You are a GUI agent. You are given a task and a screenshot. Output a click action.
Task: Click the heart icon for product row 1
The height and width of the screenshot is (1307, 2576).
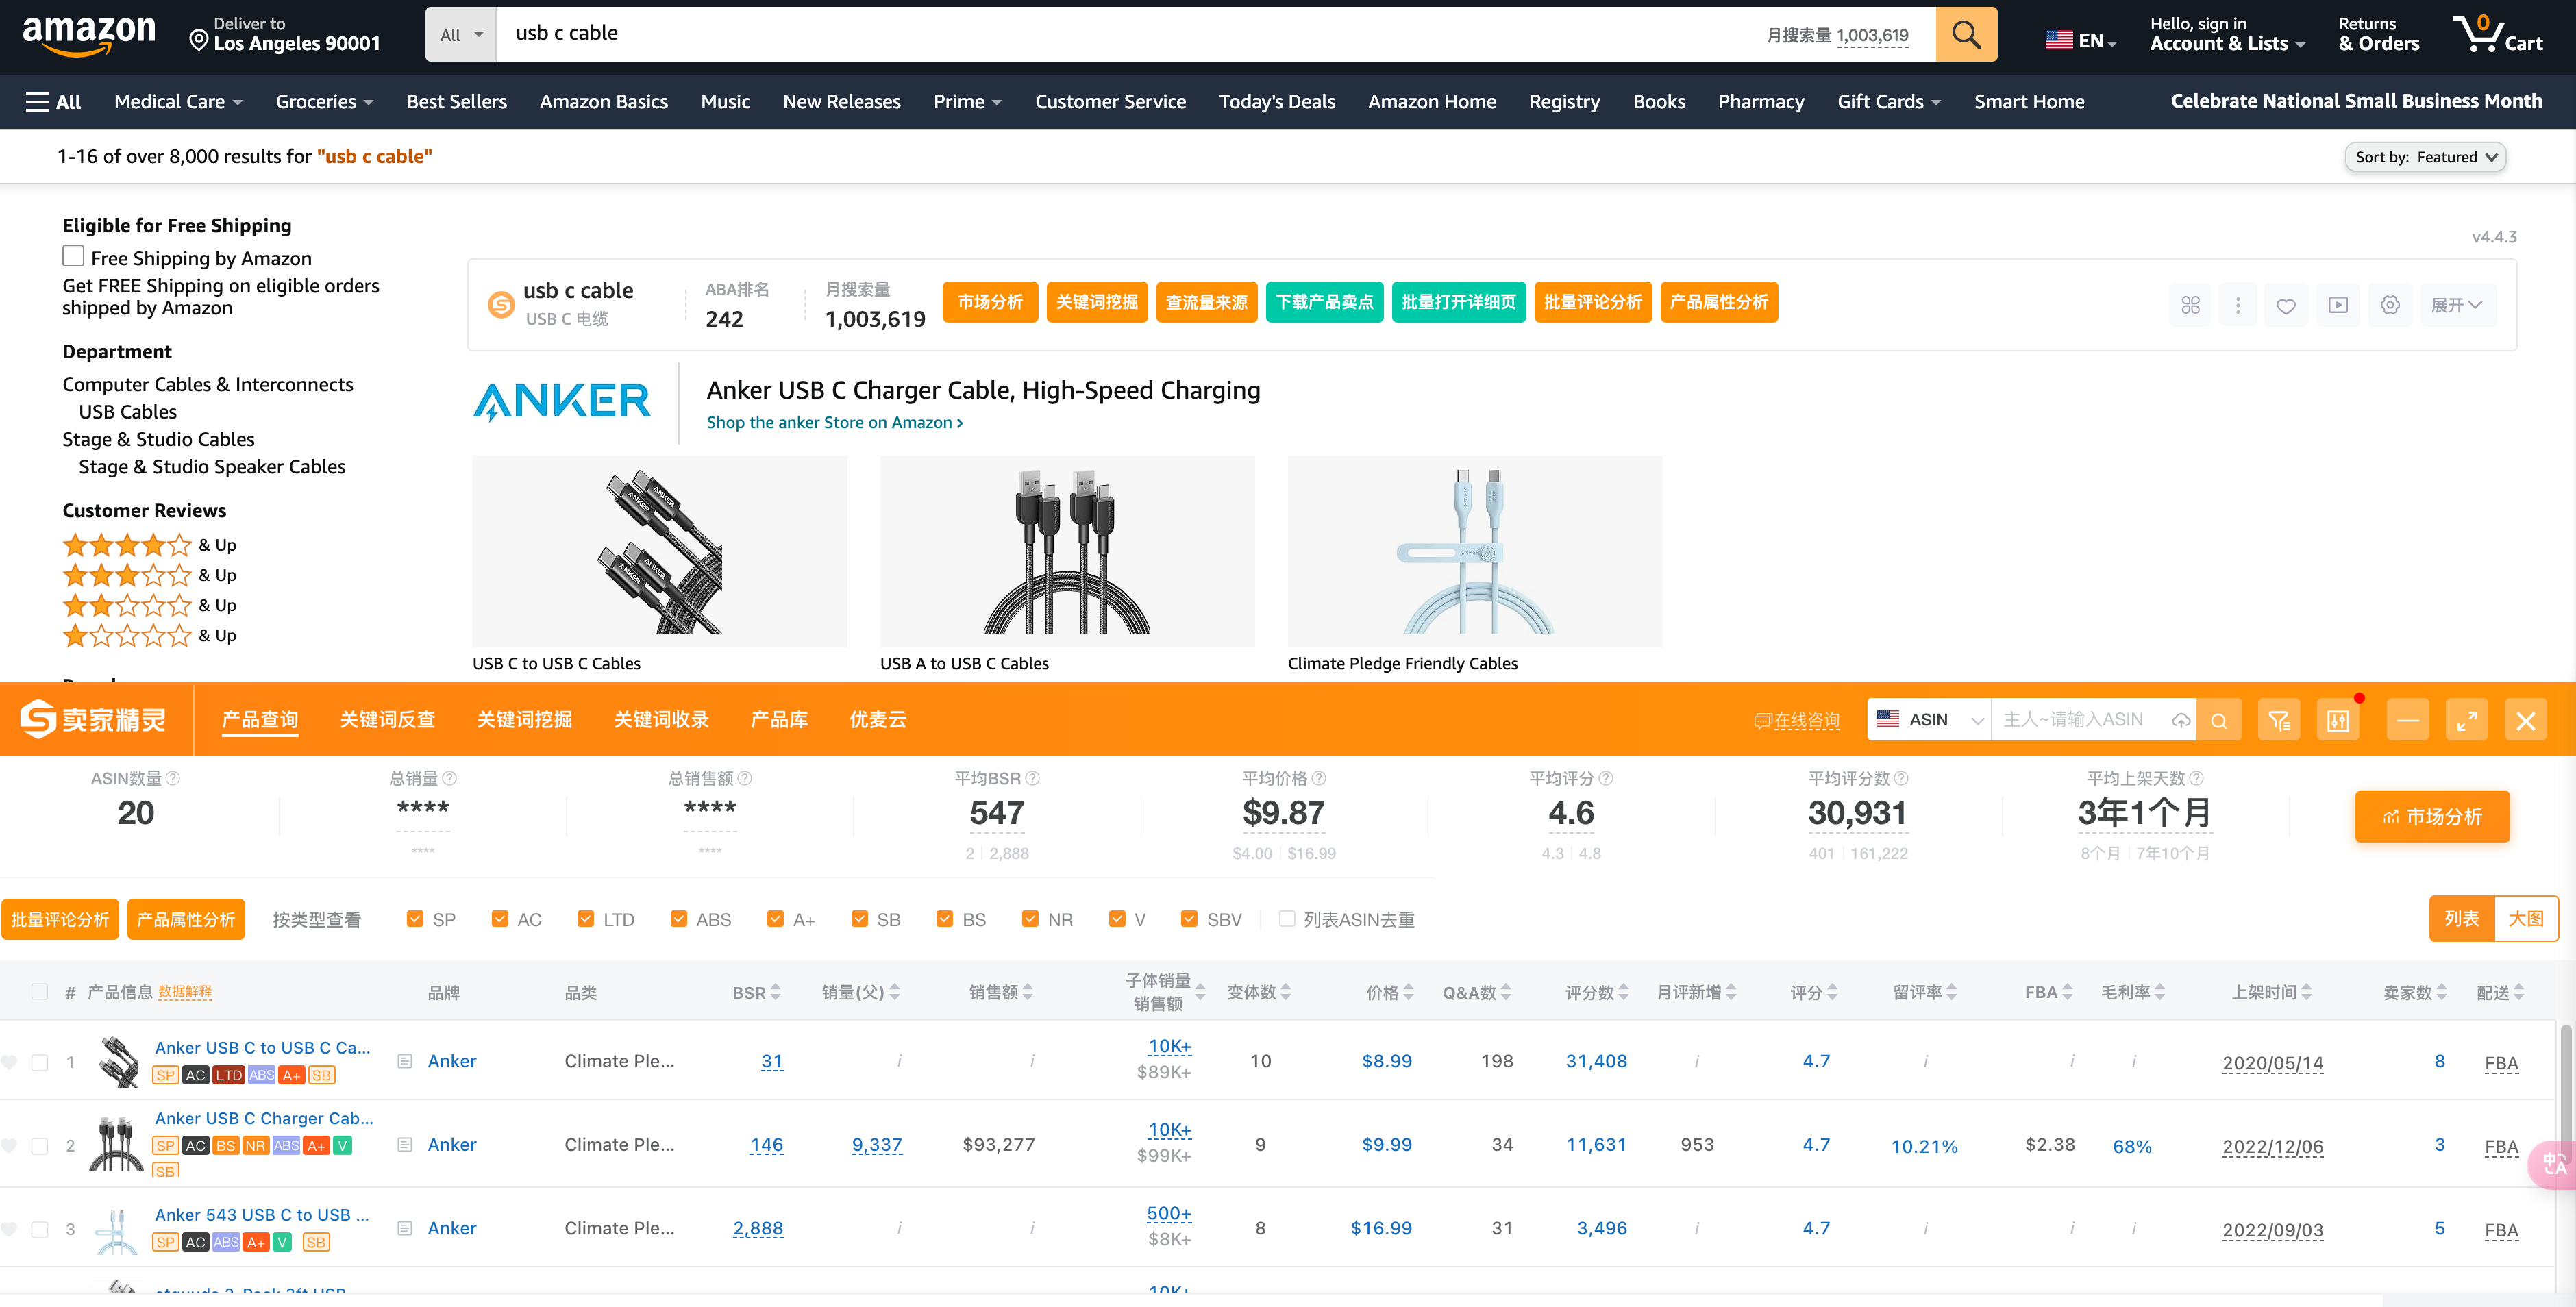(x=9, y=1062)
